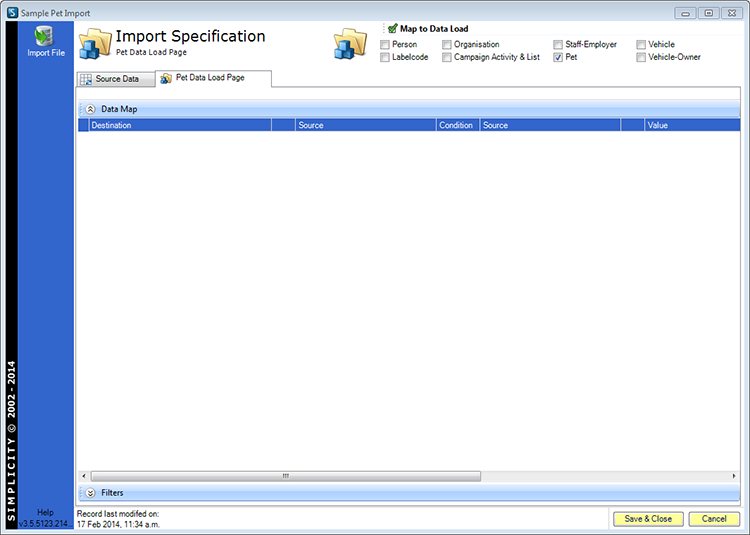
Task: Tick the Campaign Activity & List checkbox
Action: 446,57
